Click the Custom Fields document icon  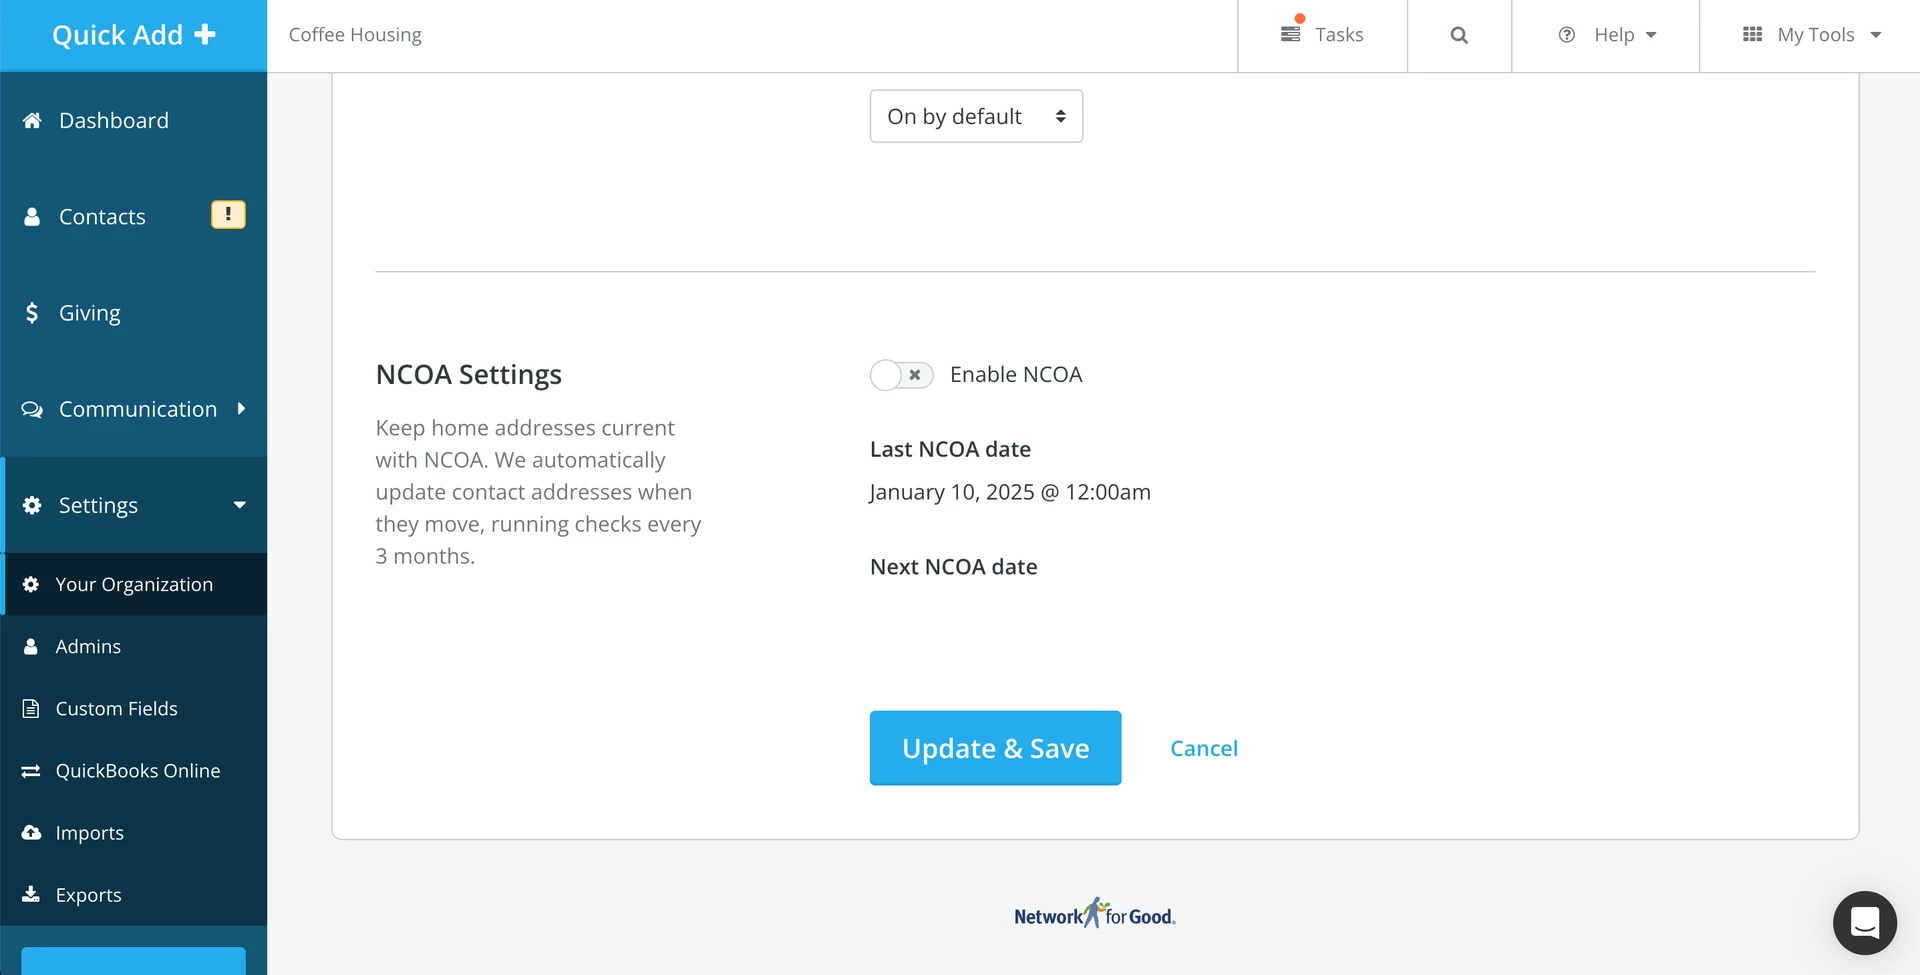pos(29,708)
